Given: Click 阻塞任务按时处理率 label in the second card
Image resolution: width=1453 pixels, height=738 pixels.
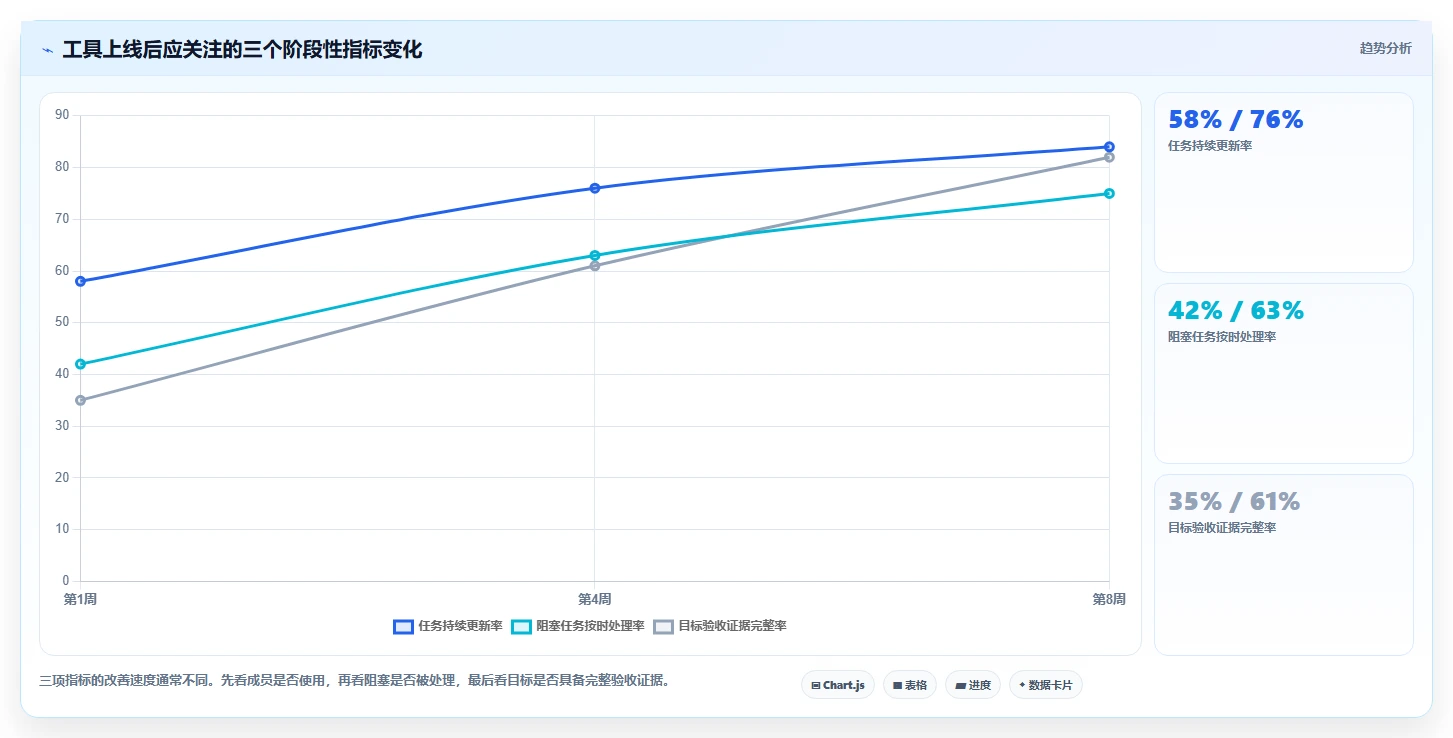Looking at the screenshot, I should [x=1222, y=337].
